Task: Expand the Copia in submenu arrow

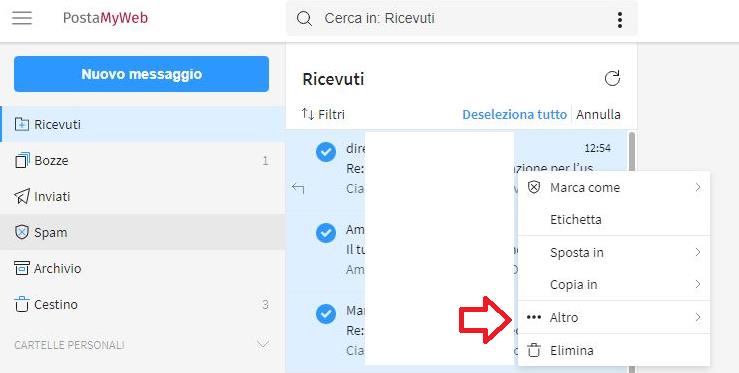Action: (x=698, y=284)
